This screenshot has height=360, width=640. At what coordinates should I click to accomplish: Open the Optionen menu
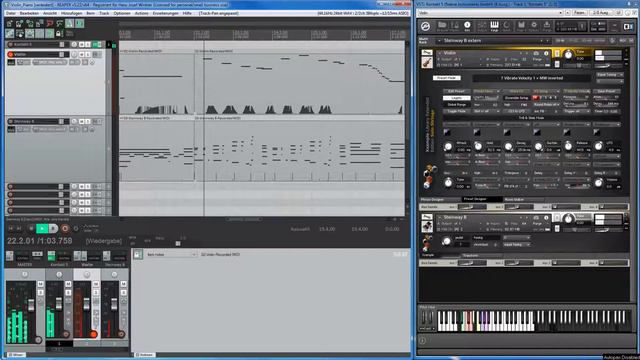click(122, 13)
